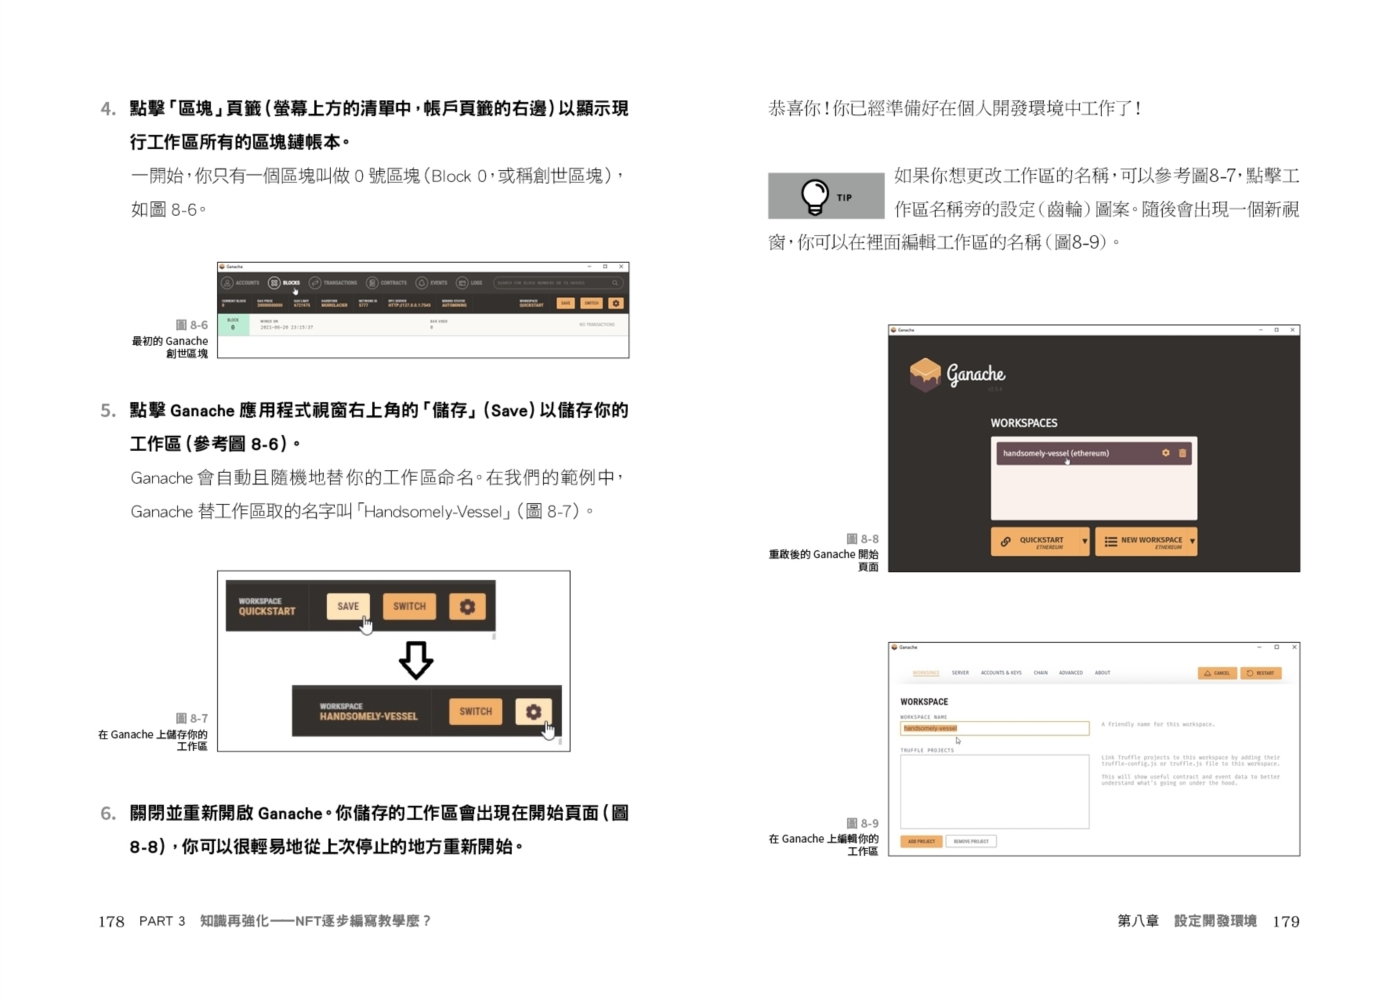Click the Accounts icon in the Ganache top navigation

227,283
